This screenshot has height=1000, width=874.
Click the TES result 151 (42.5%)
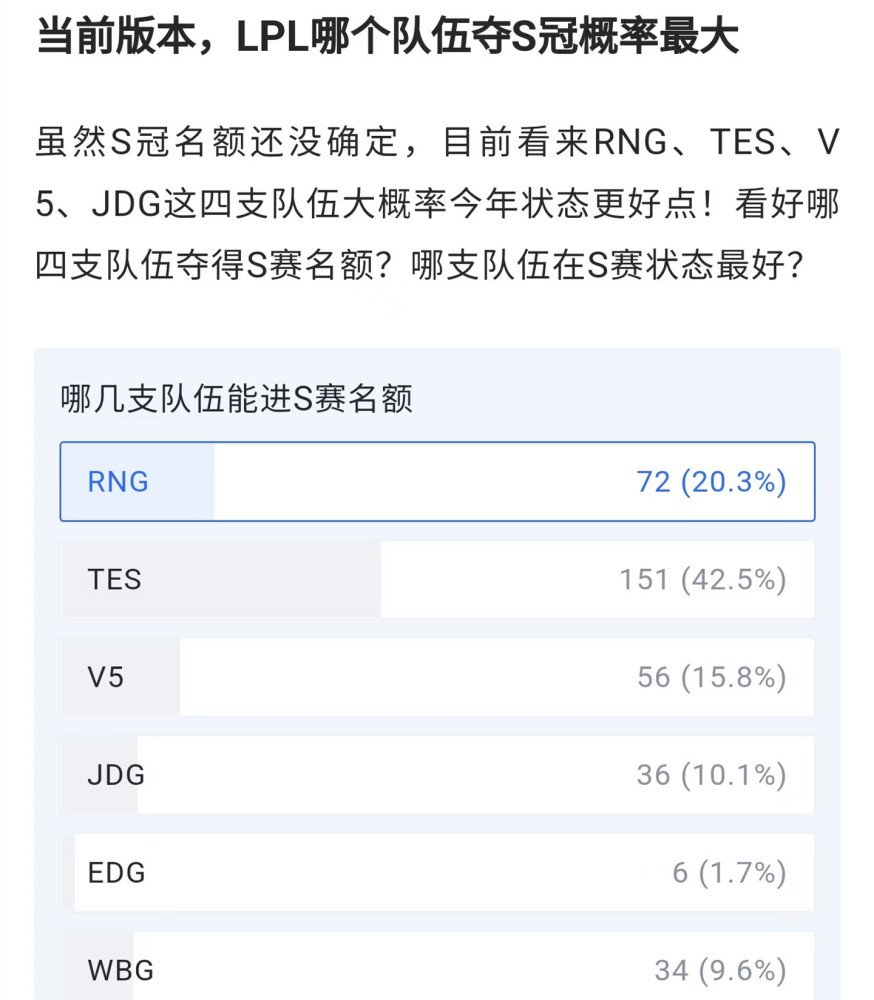(x=702, y=580)
